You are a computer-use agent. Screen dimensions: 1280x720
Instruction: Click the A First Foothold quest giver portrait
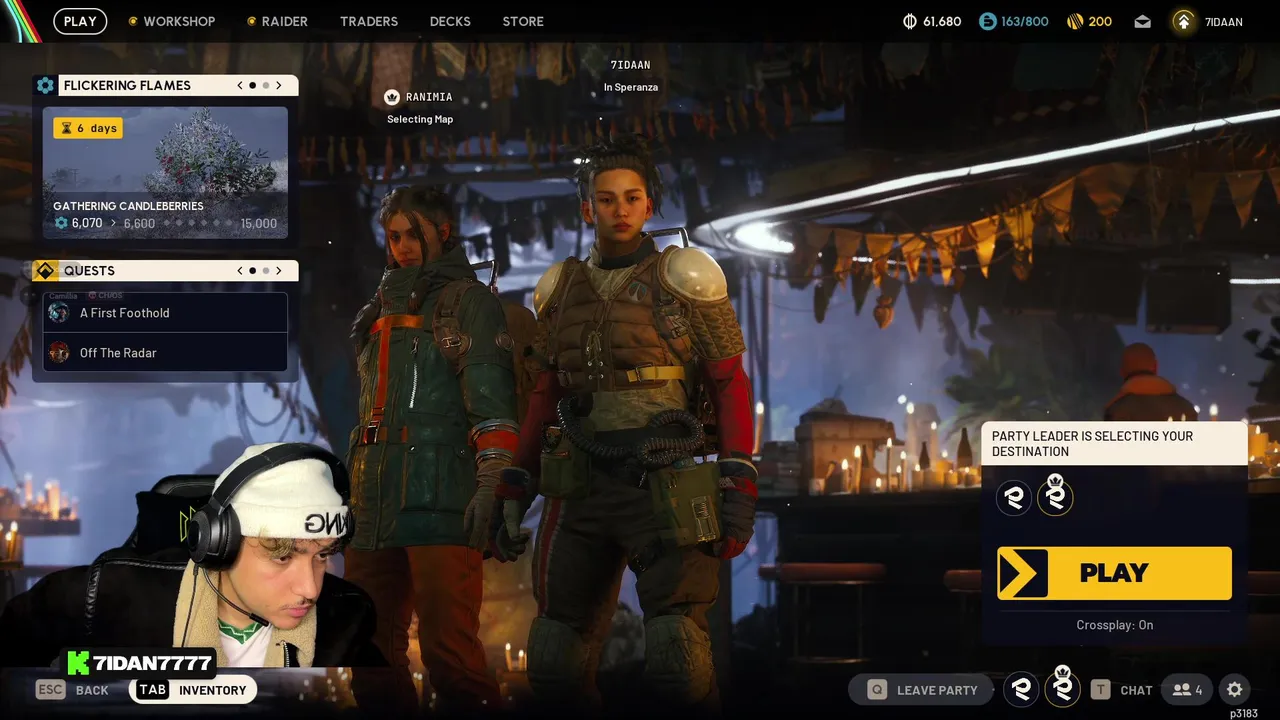[59, 313]
